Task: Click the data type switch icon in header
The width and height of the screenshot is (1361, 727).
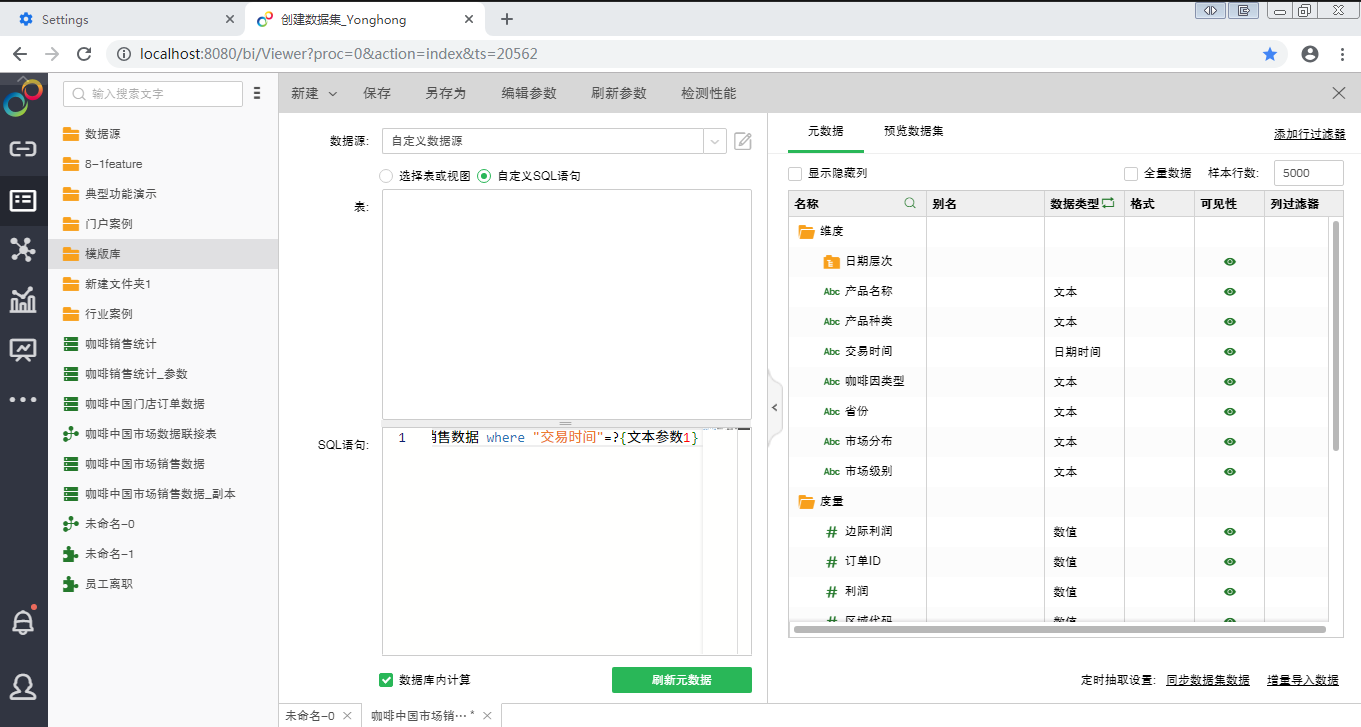Action: coord(1108,203)
